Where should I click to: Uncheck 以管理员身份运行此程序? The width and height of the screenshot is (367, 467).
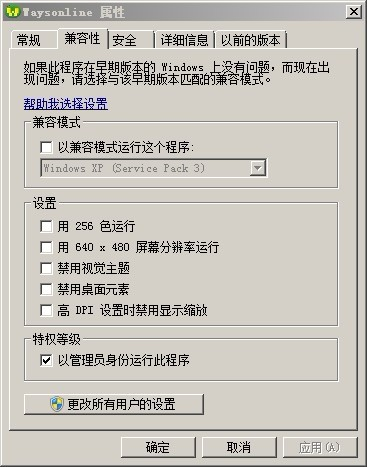[x=46, y=360]
